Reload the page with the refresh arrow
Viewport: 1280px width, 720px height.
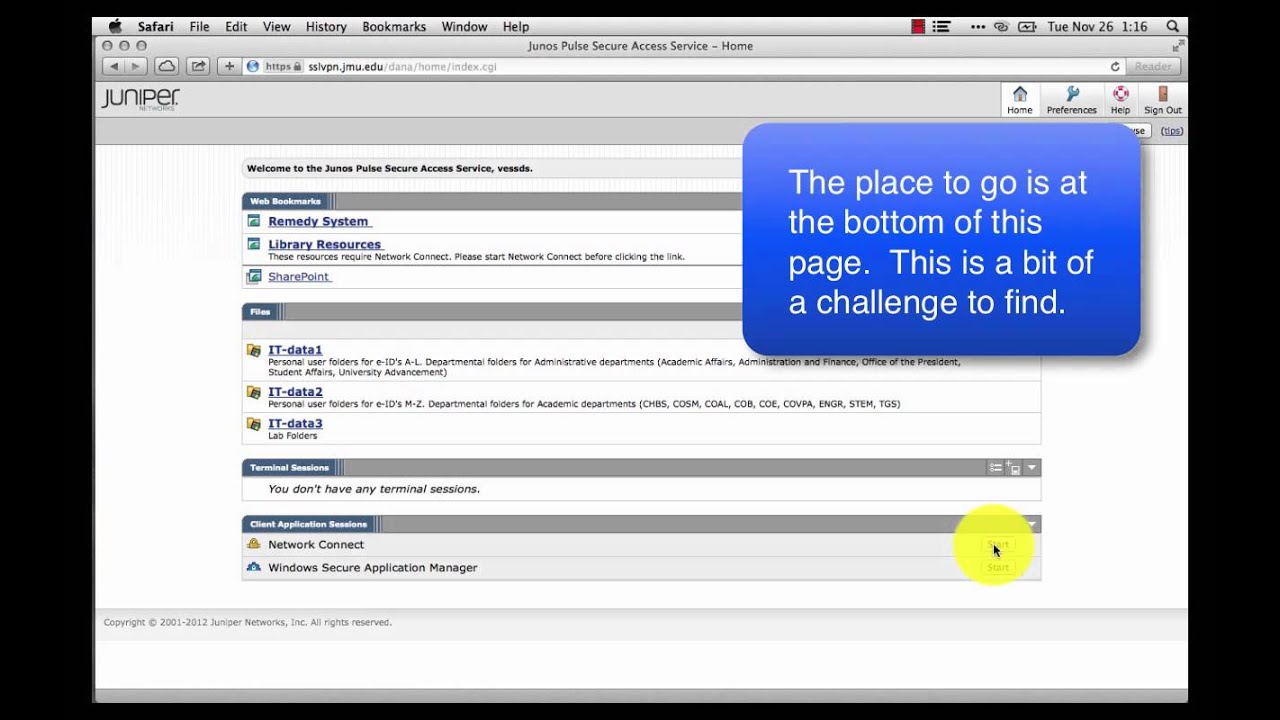coord(1115,67)
